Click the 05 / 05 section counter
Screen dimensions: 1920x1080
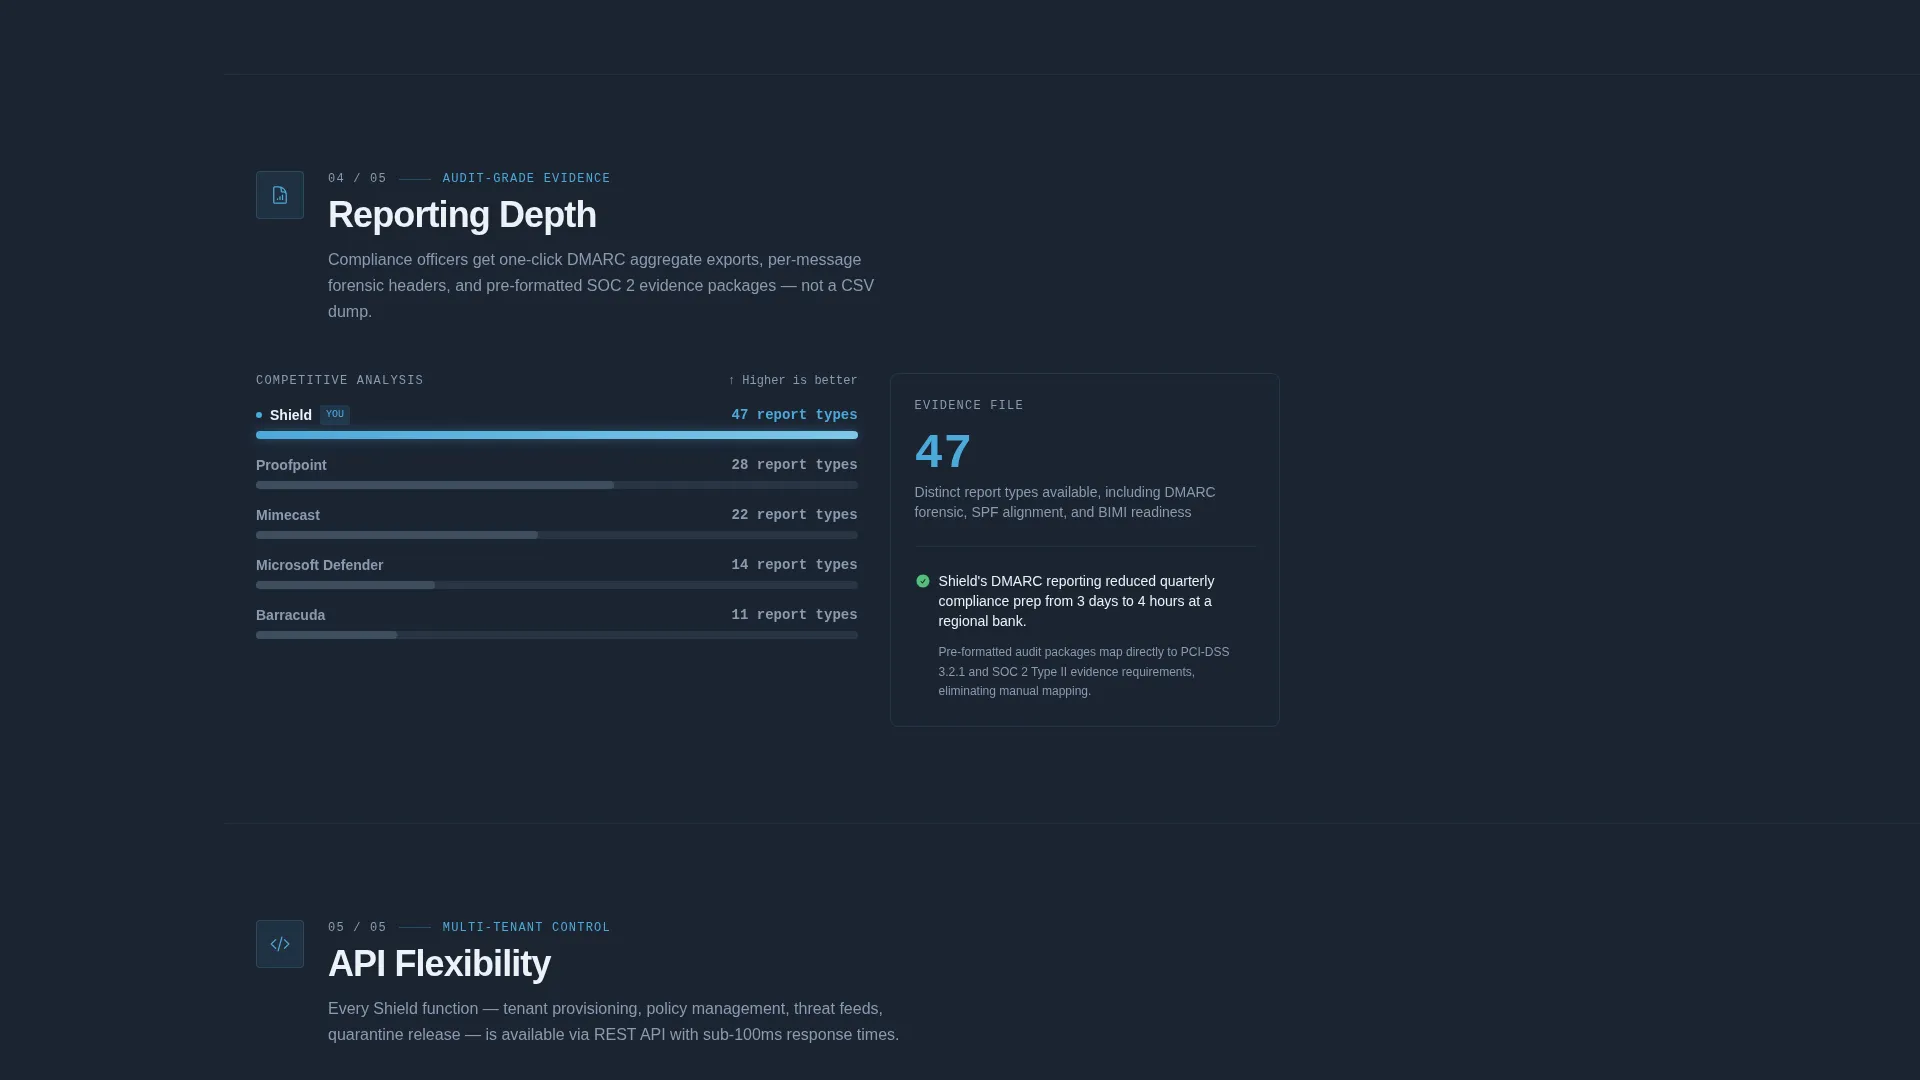357,928
